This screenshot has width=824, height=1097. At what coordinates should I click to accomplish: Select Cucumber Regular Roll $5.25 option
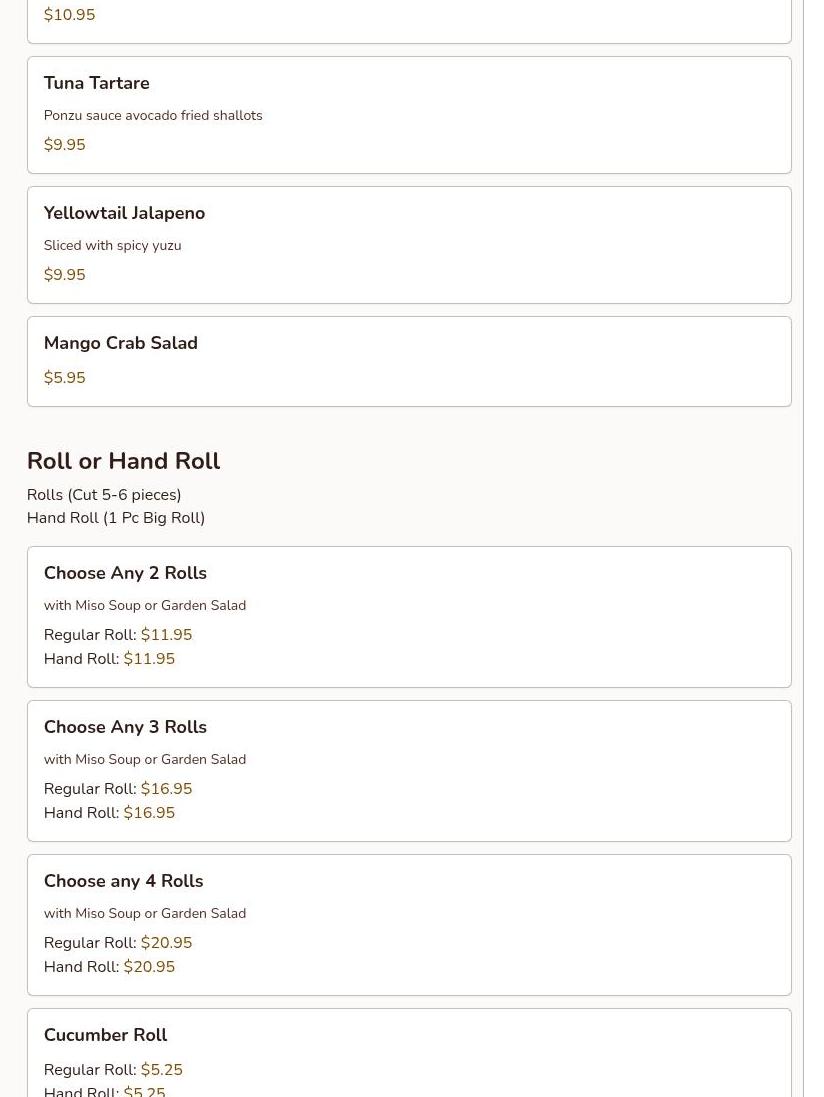coord(113,1070)
